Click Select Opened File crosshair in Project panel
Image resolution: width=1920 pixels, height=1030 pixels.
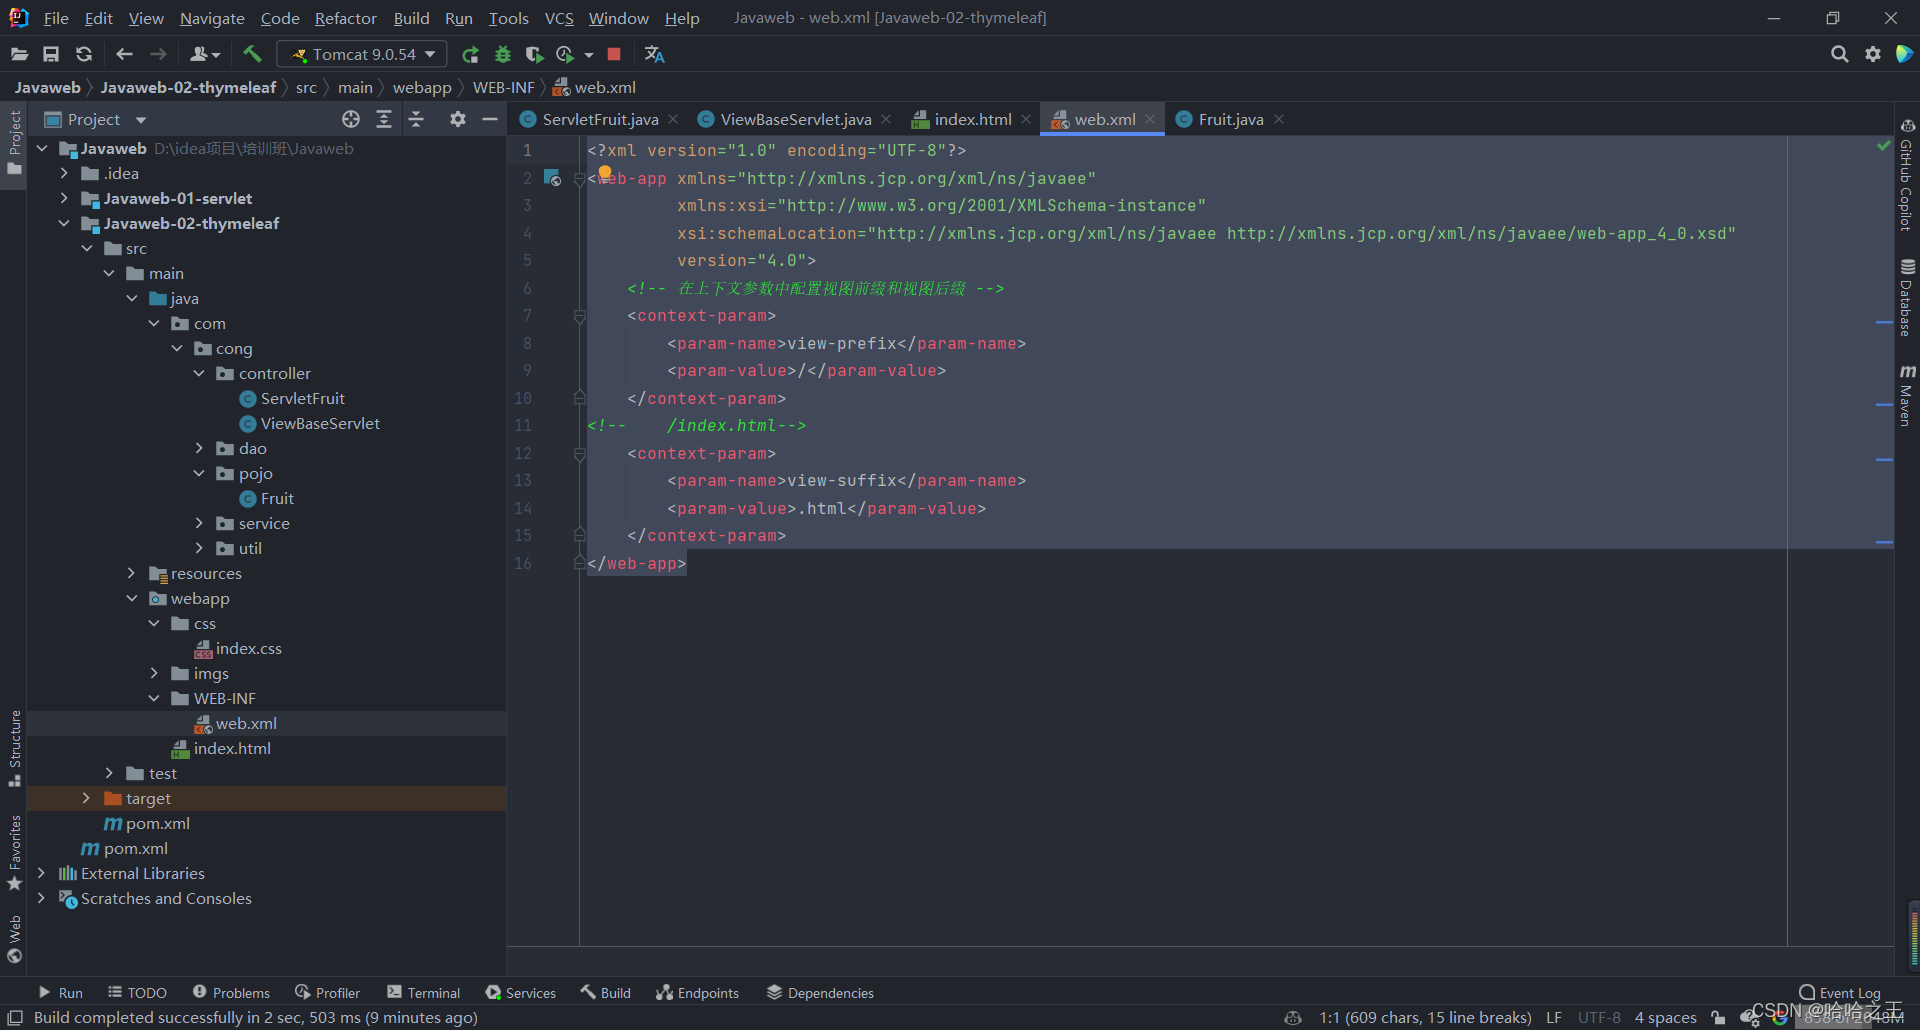pyautogui.click(x=350, y=119)
